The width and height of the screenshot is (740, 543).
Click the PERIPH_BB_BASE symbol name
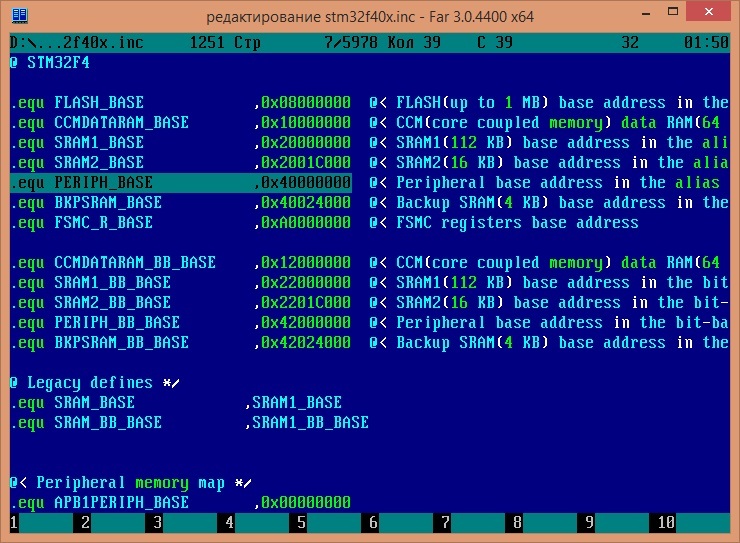[117, 322]
